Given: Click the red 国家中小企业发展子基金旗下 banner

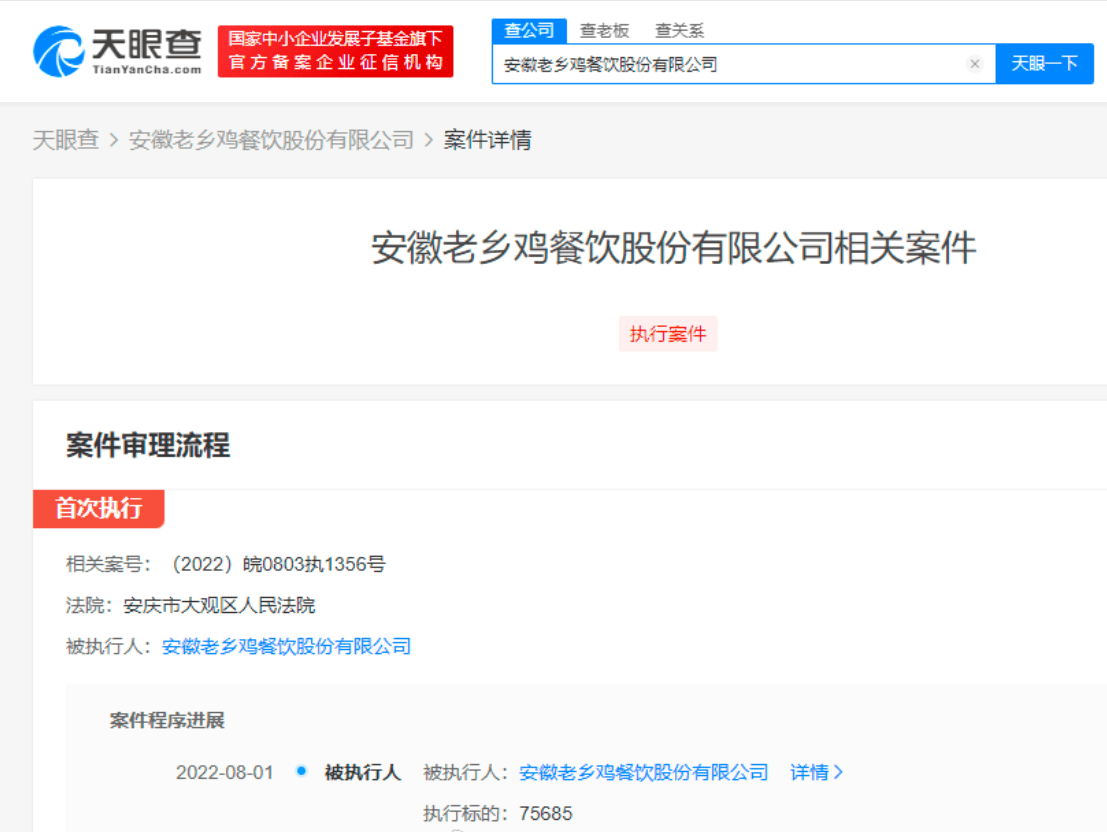Looking at the screenshot, I should (x=335, y=51).
